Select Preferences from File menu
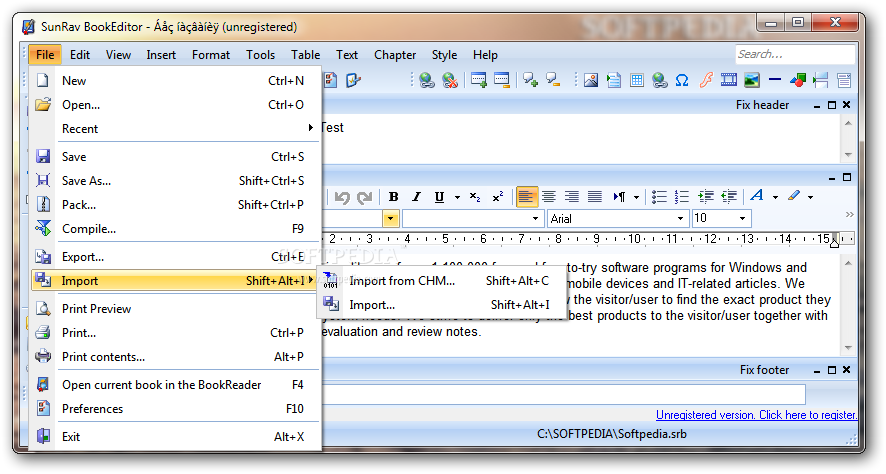The width and height of the screenshot is (886, 474). pos(177,409)
